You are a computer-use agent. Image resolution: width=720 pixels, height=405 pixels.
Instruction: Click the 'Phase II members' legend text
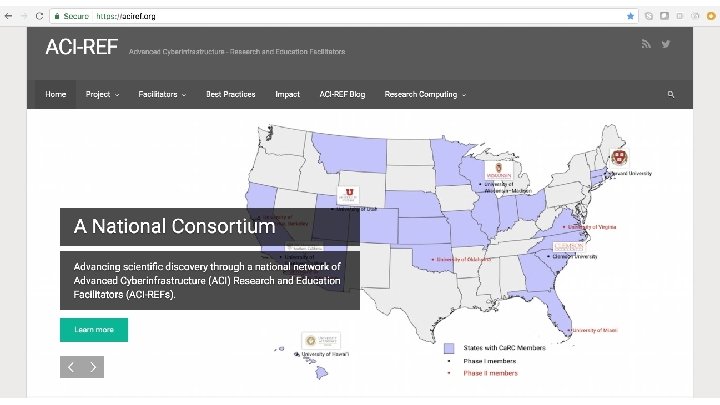coord(490,373)
